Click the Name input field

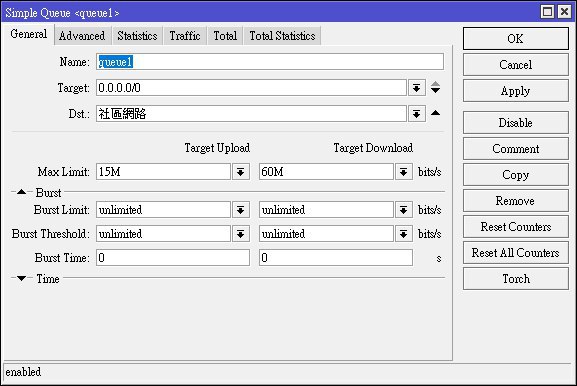(270, 62)
